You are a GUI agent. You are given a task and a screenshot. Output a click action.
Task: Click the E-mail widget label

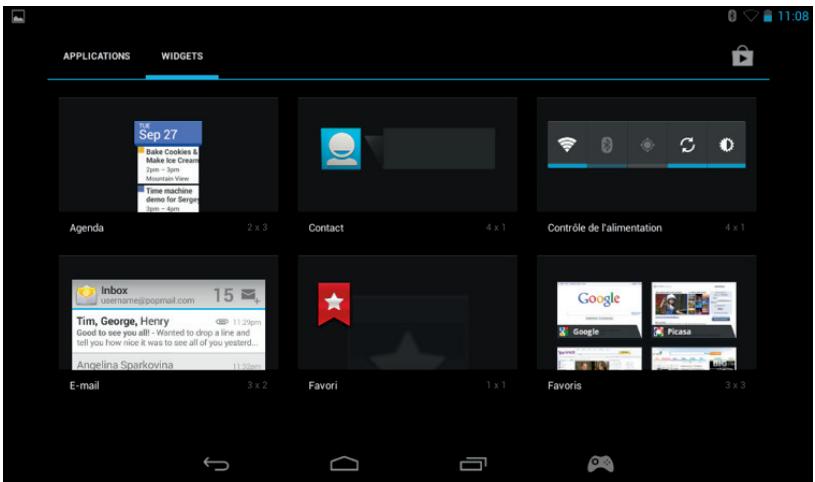pyautogui.click(x=84, y=385)
